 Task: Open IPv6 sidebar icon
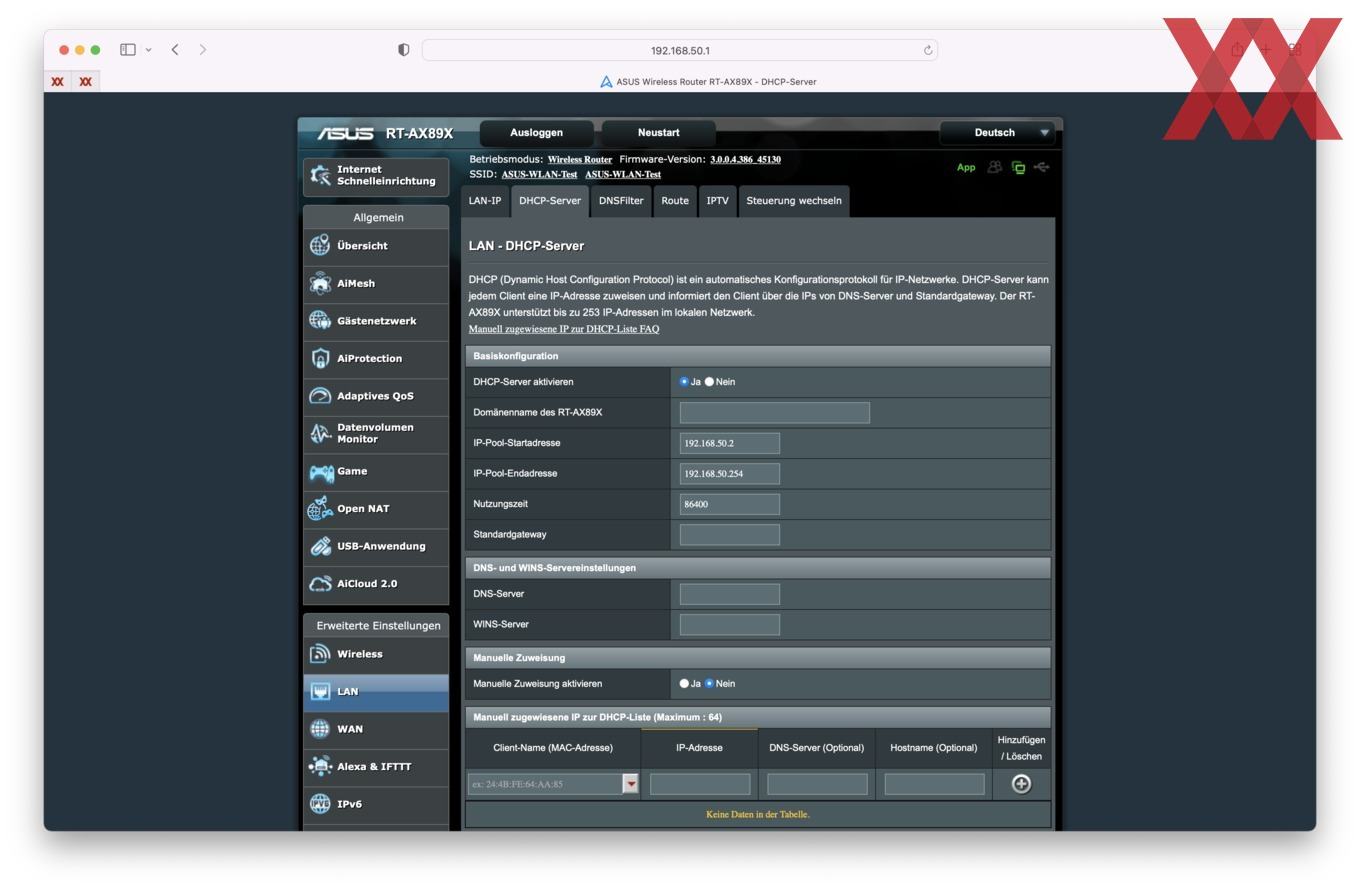320,804
